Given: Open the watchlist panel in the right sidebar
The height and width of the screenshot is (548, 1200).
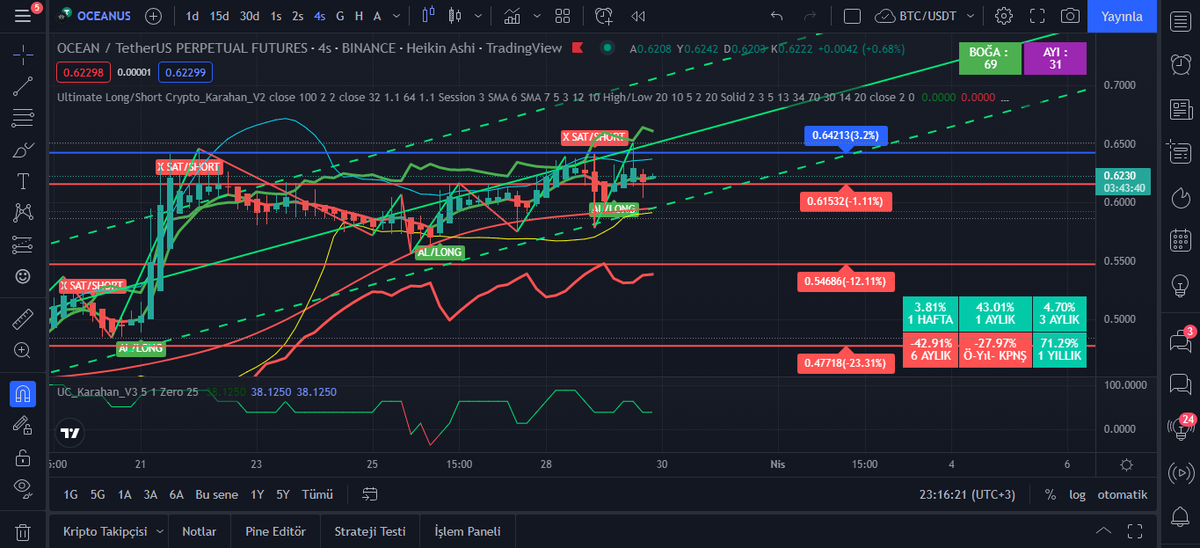Looking at the screenshot, I should point(1180,22).
